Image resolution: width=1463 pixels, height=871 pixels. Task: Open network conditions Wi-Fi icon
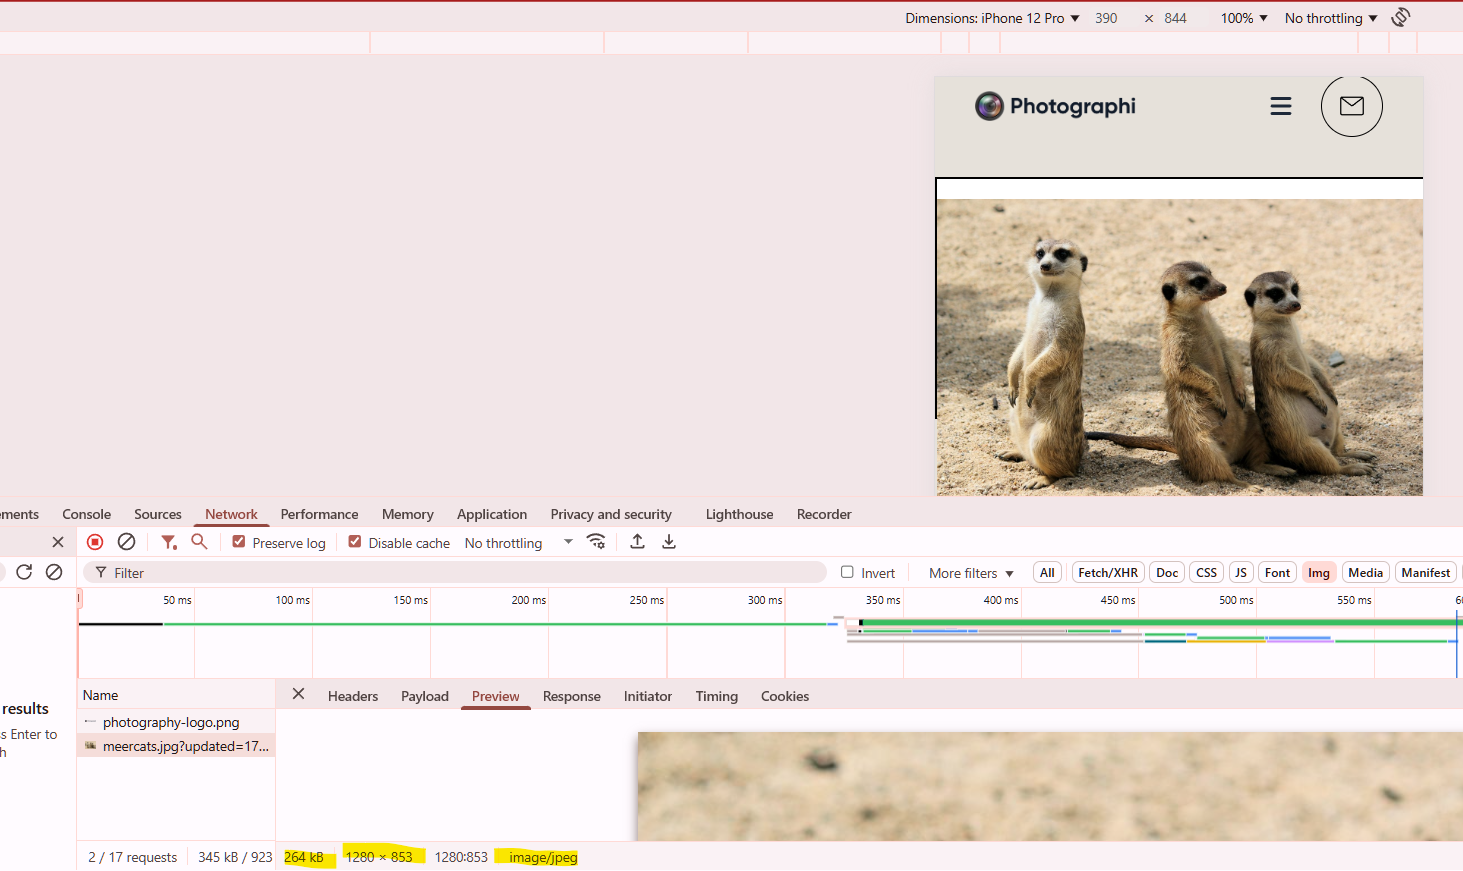coord(596,542)
